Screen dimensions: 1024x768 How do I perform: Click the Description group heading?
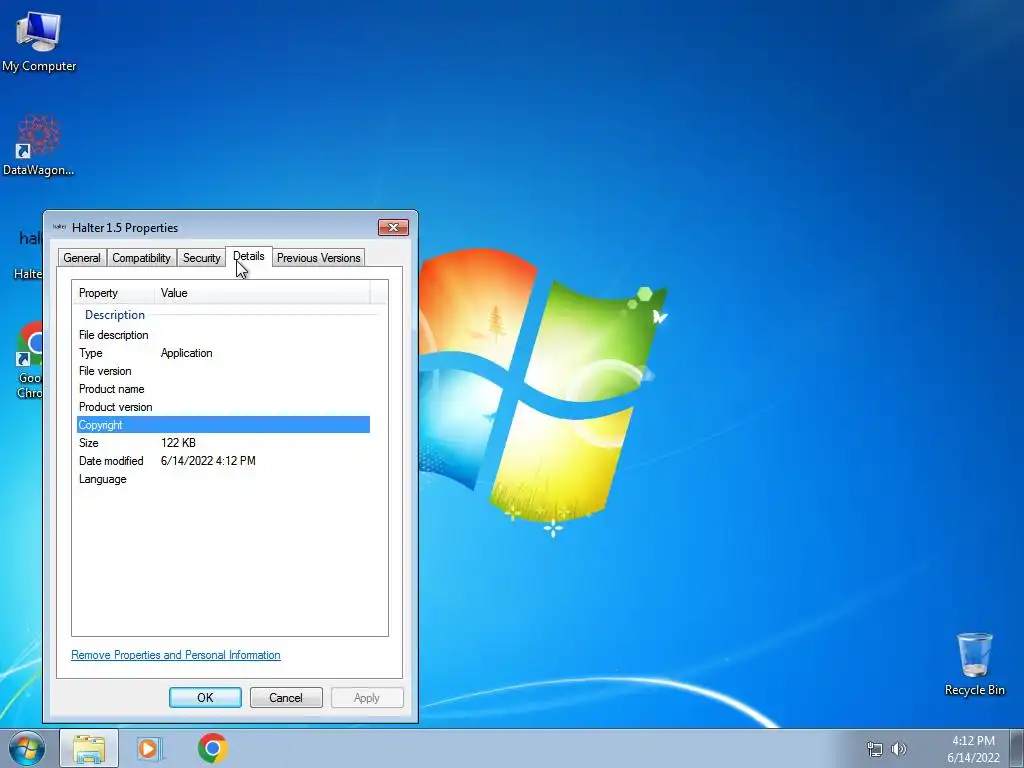(114, 315)
